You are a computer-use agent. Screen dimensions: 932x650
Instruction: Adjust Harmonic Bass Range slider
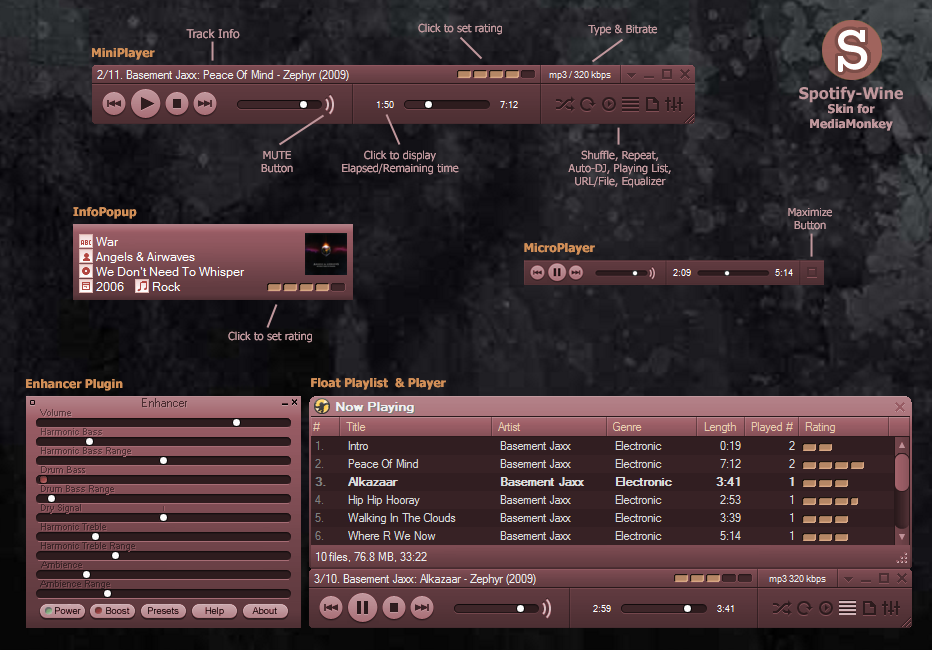[163, 460]
